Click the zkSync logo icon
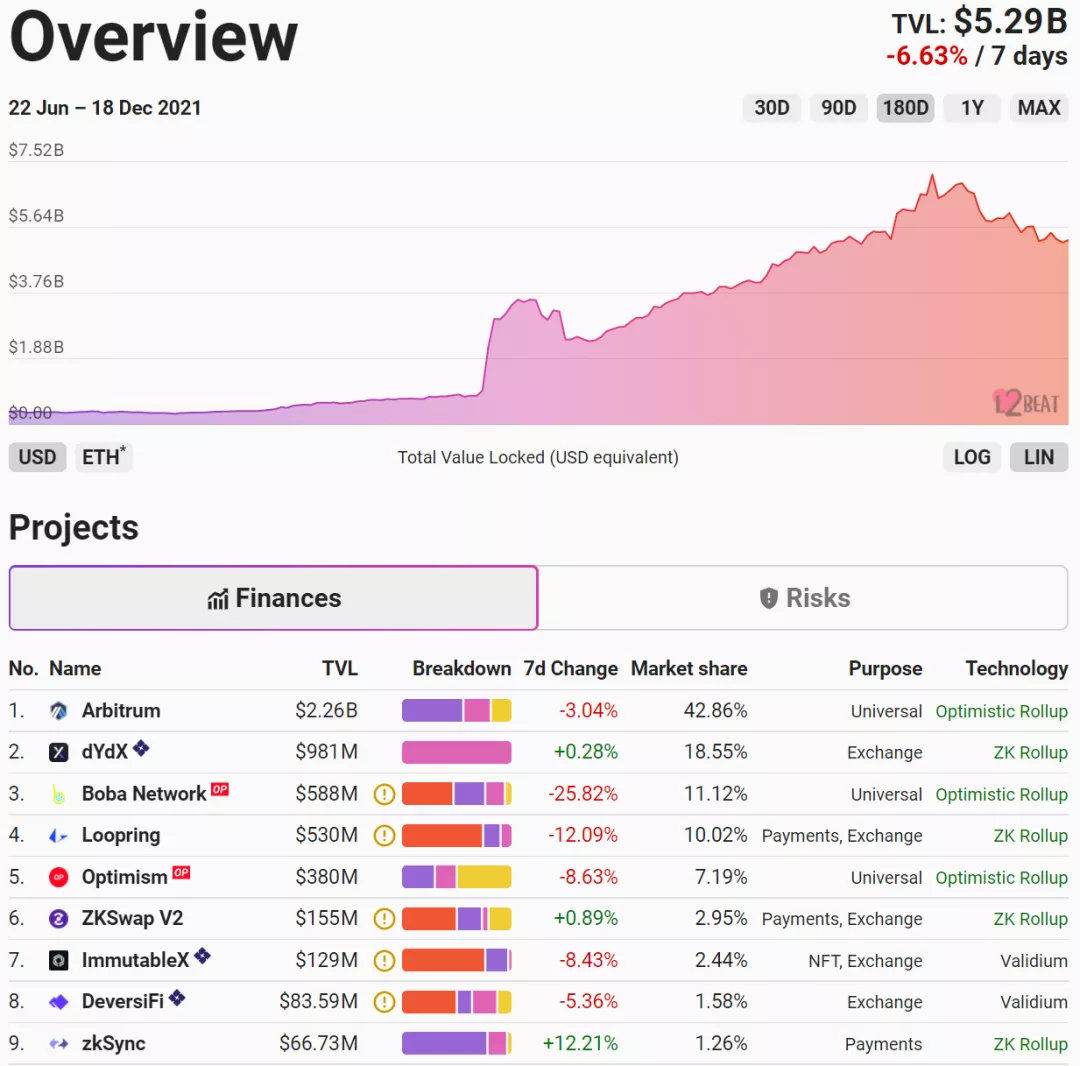 (x=59, y=1043)
